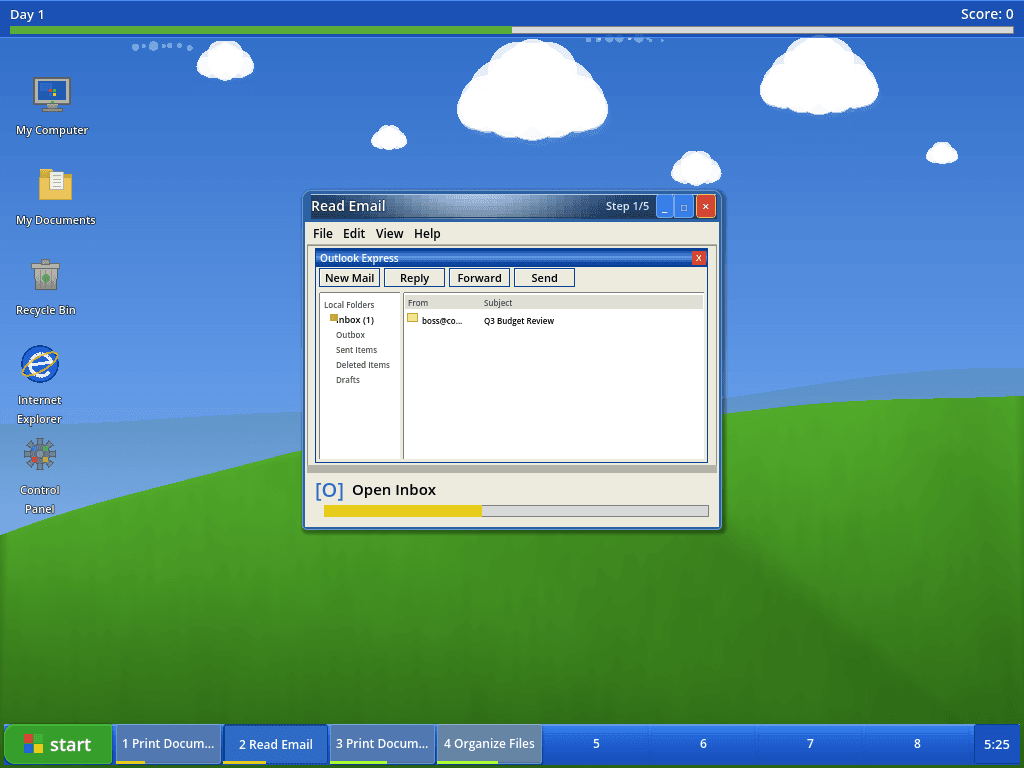Click the Forward button
The image size is (1024, 768).
tap(479, 277)
